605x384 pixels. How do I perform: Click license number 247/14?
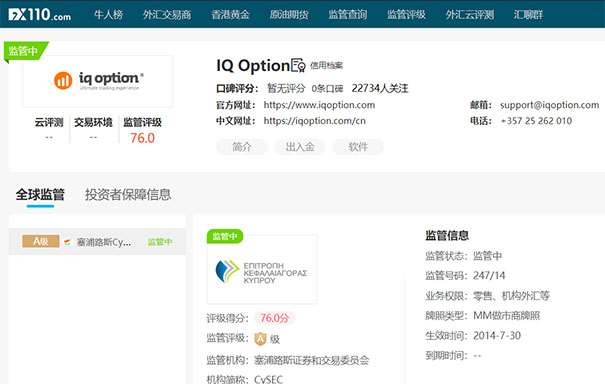489,276
